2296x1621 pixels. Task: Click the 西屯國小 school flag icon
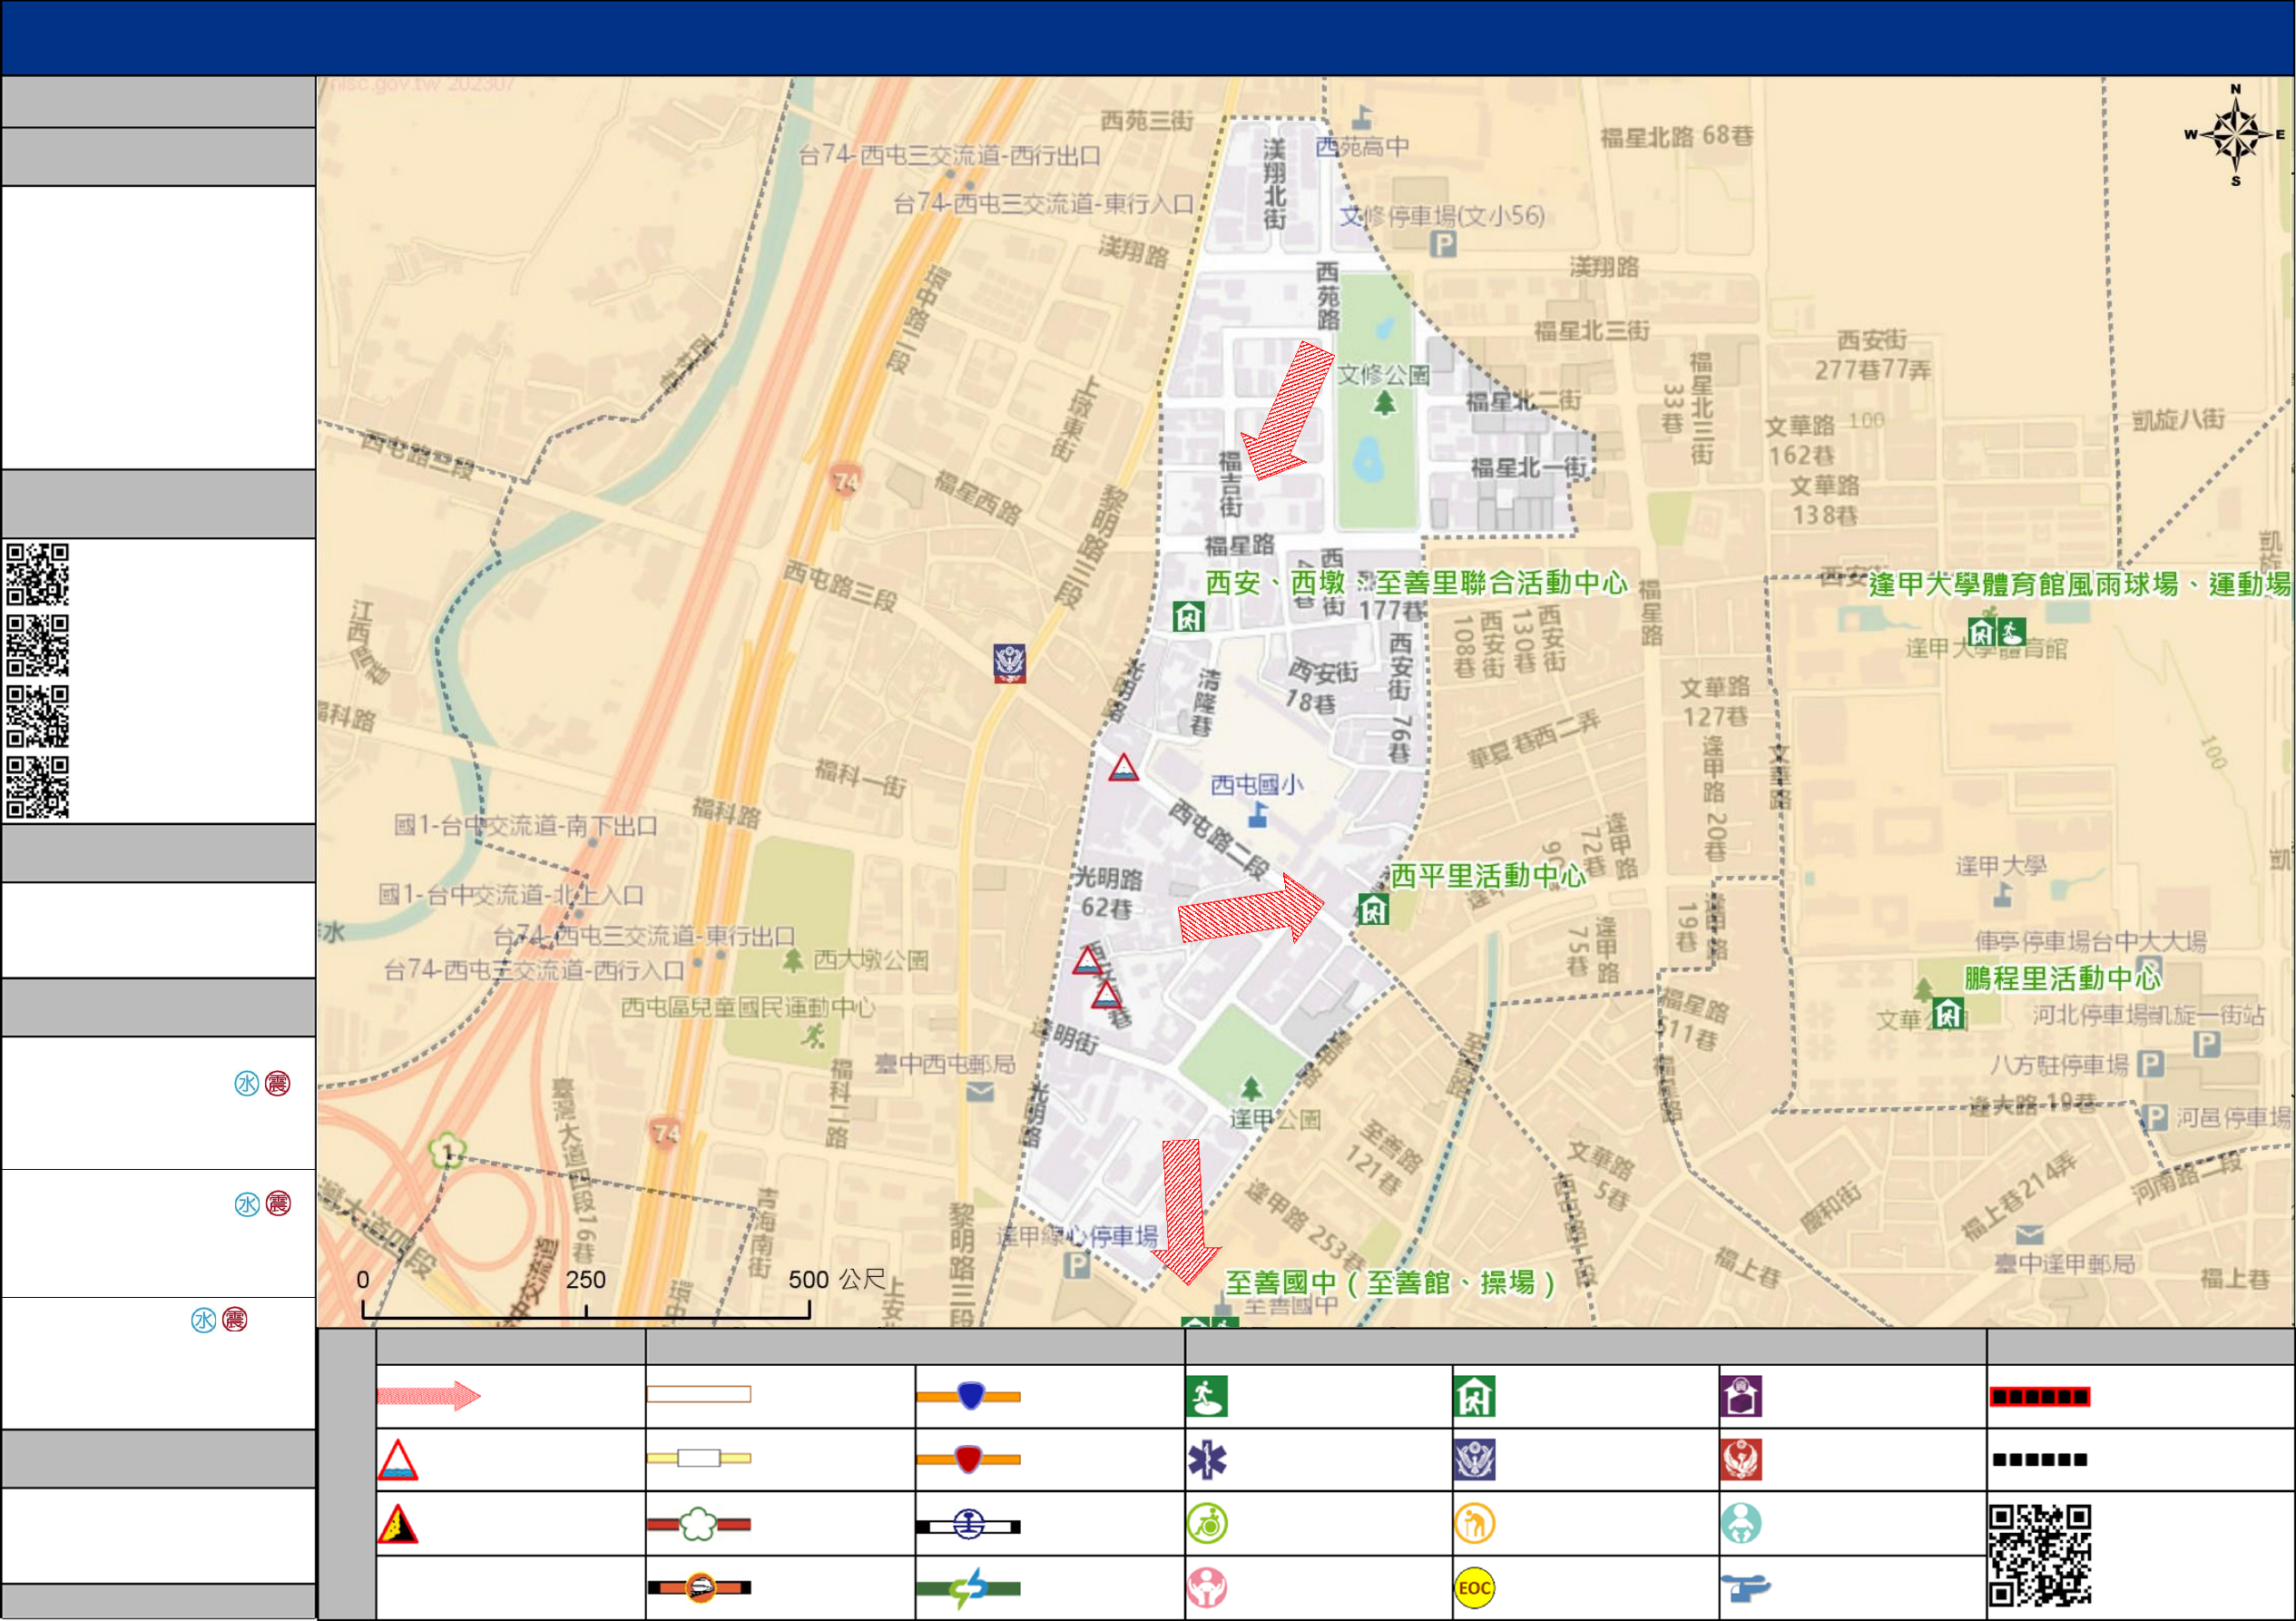[x=1258, y=814]
